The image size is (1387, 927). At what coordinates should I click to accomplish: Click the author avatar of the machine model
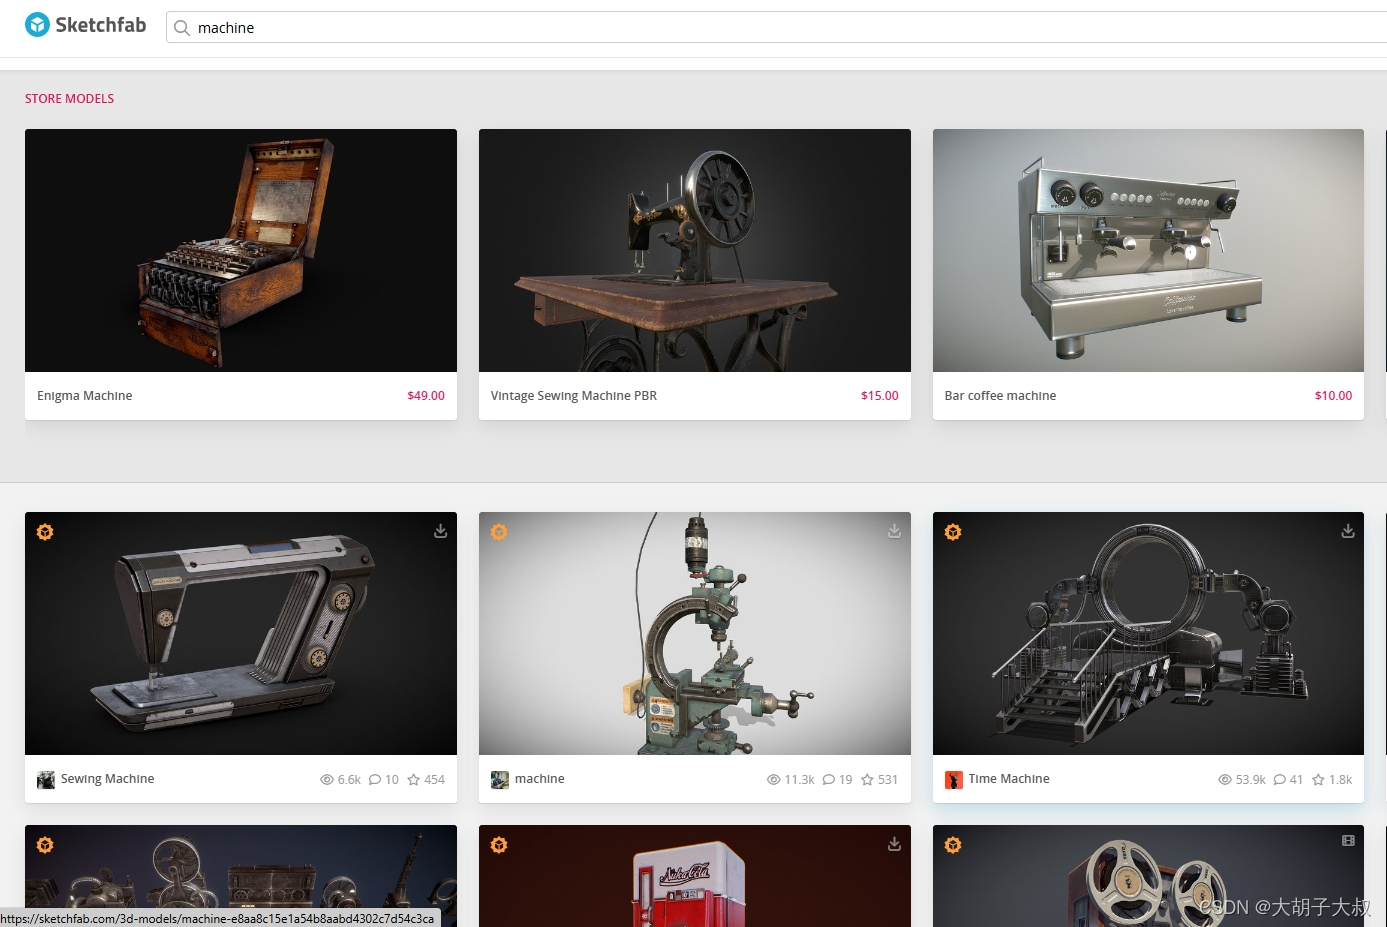pyautogui.click(x=500, y=780)
